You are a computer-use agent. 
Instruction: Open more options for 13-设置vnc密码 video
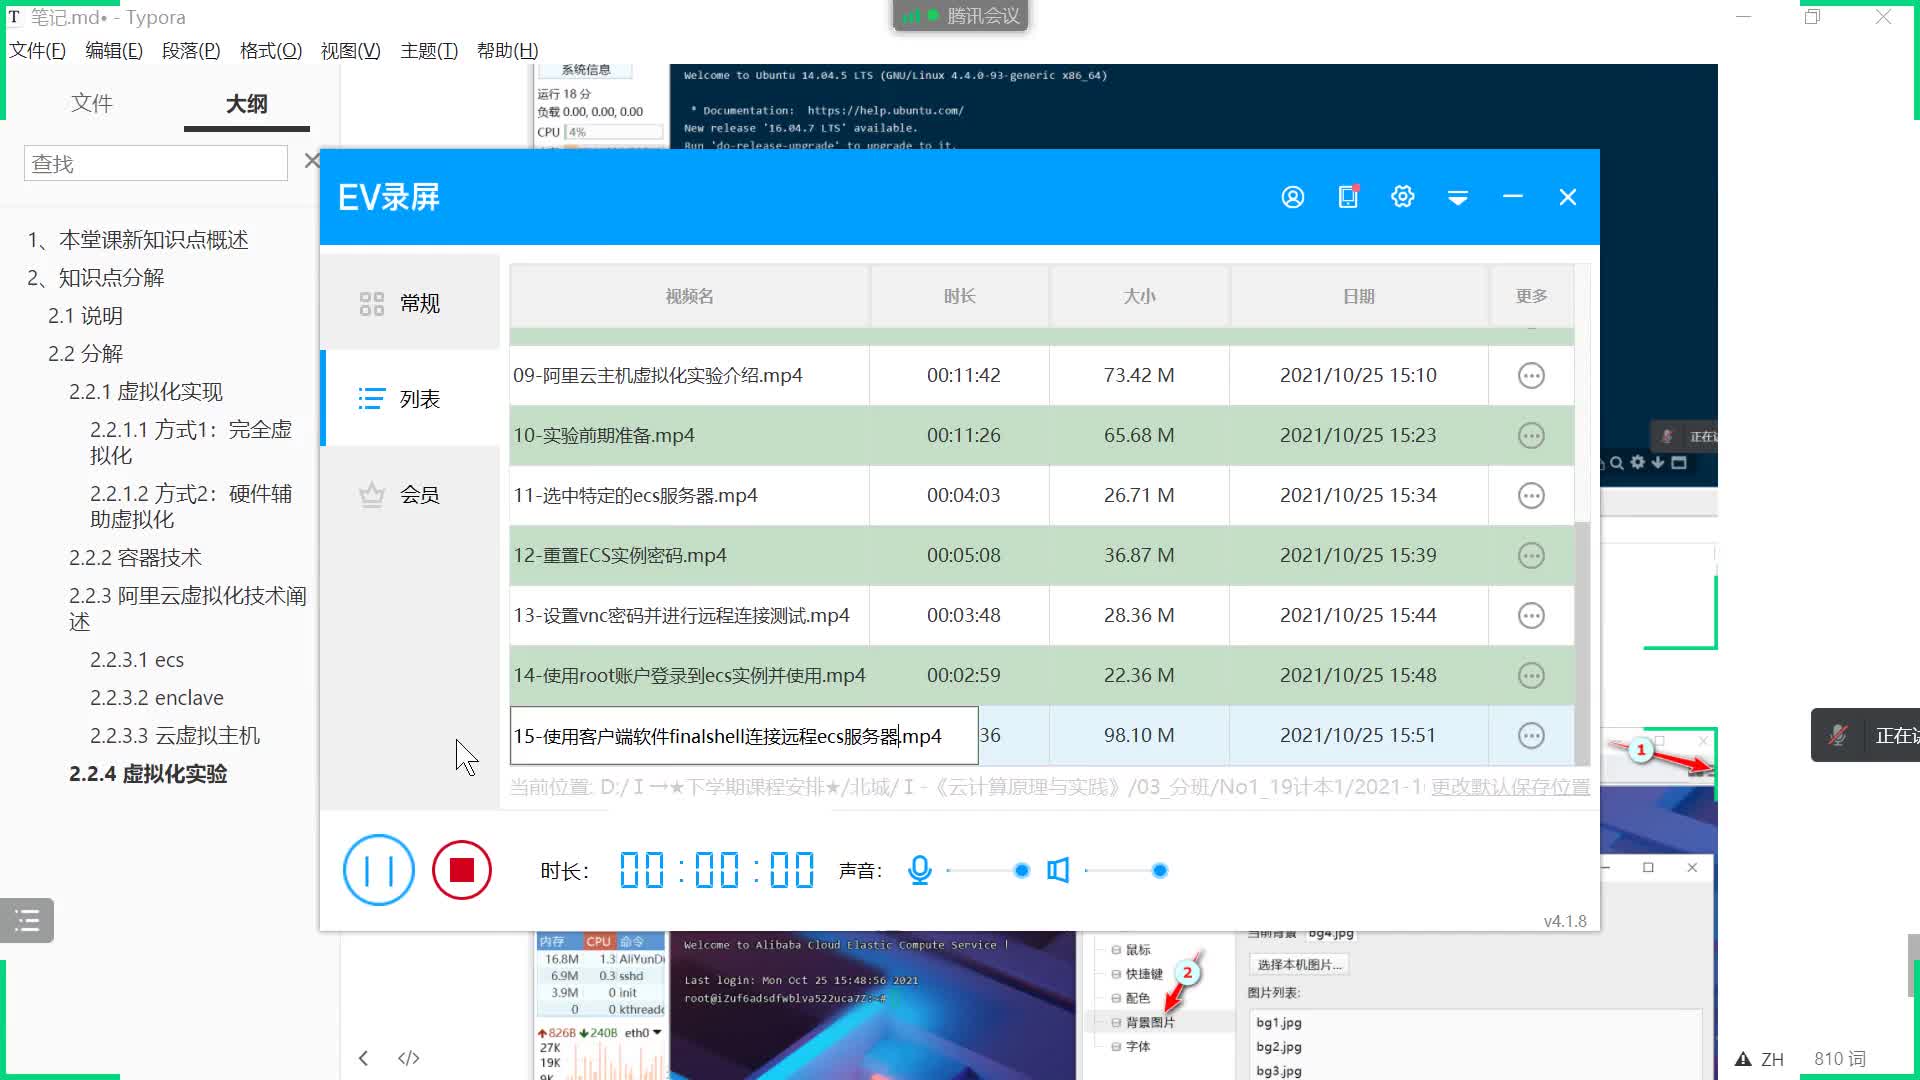click(1531, 615)
